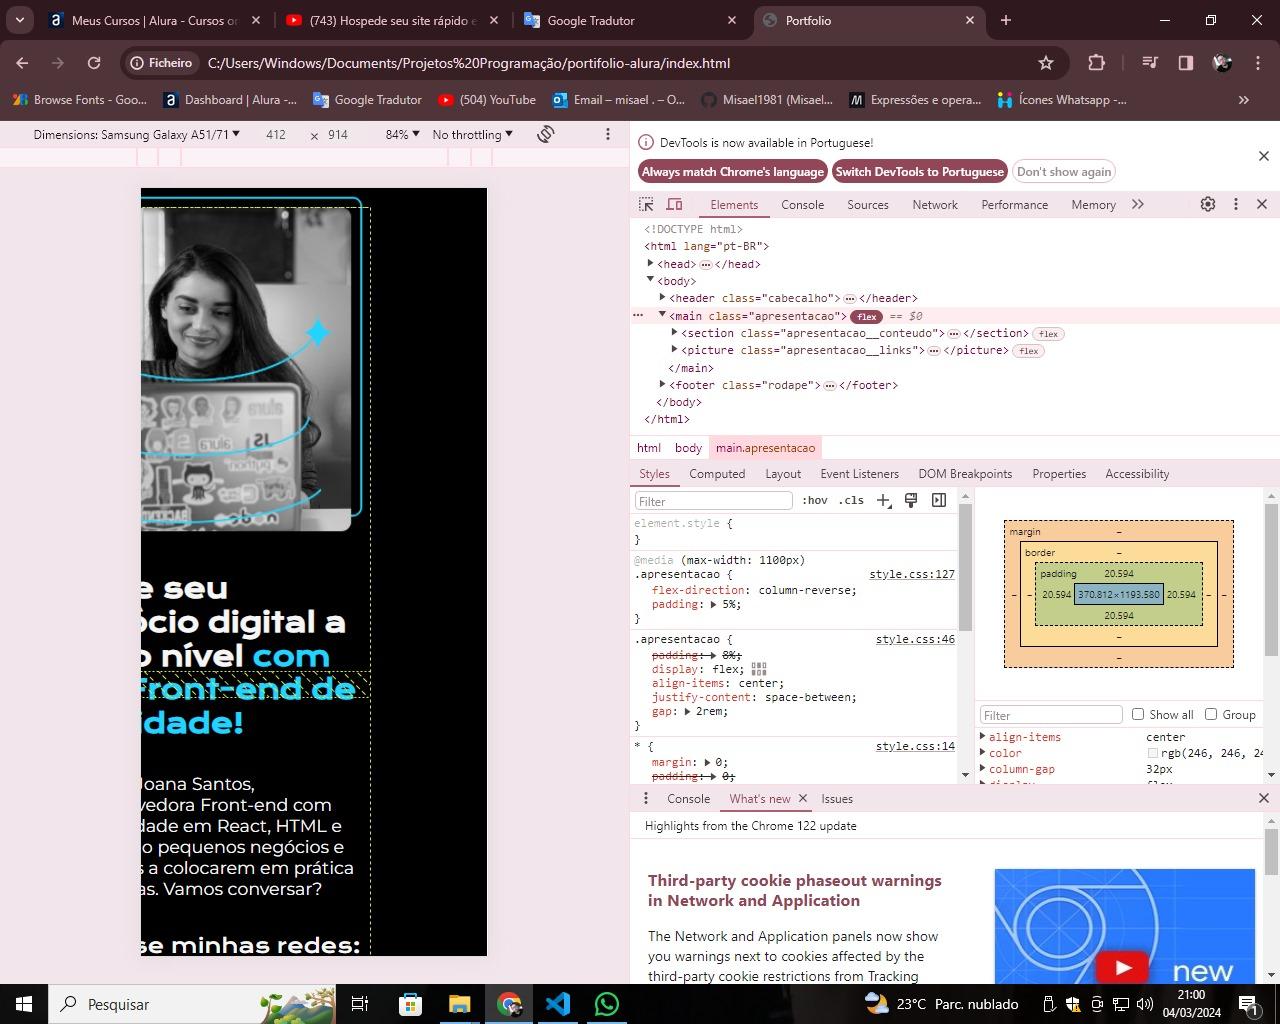This screenshot has height=1024, width=1280.
Task: Open the 84% zoom dropdown
Action: click(403, 134)
